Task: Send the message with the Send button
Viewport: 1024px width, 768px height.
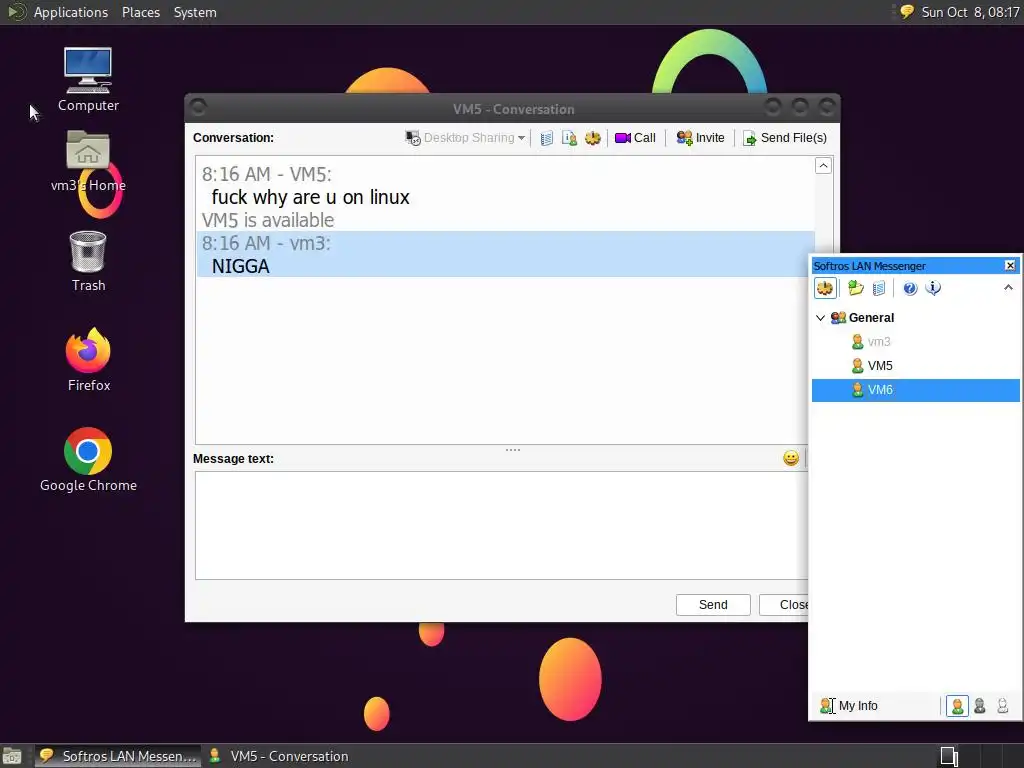Action: tap(713, 605)
